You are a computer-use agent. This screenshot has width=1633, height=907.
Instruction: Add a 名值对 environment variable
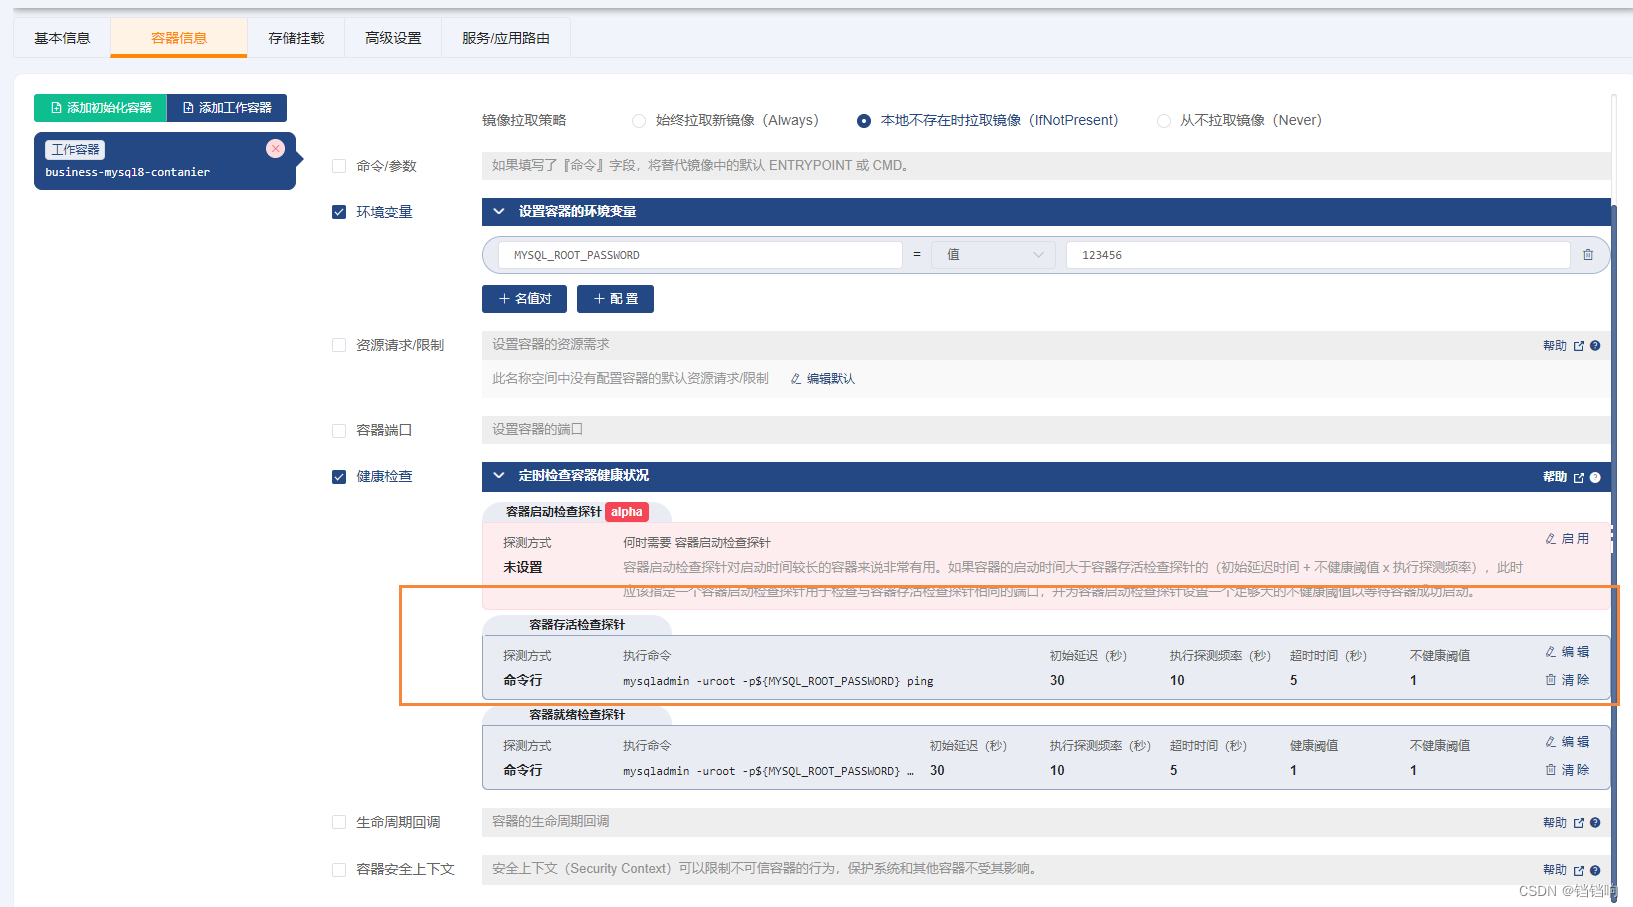pos(524,299)
